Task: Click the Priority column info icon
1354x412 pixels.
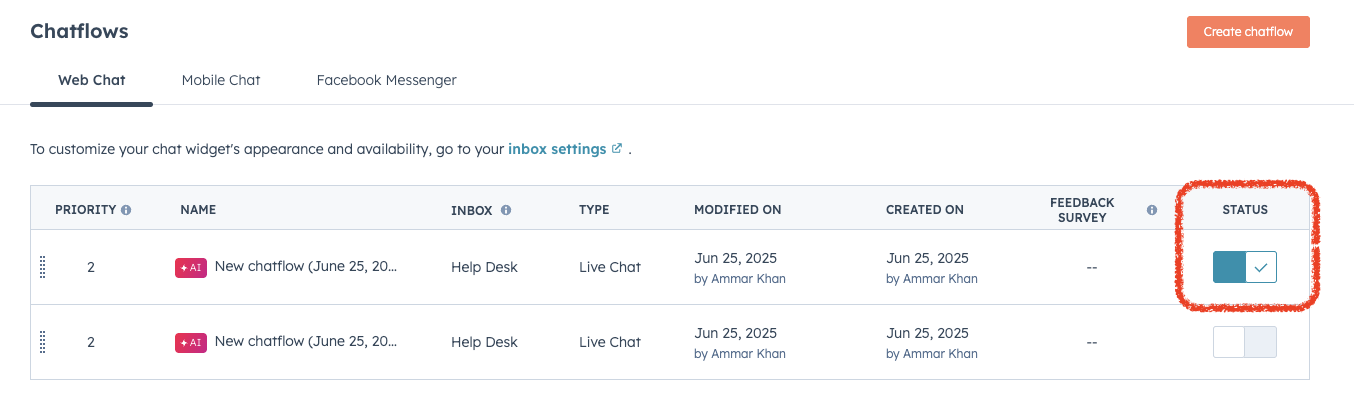Action: [x=126, y=210]
